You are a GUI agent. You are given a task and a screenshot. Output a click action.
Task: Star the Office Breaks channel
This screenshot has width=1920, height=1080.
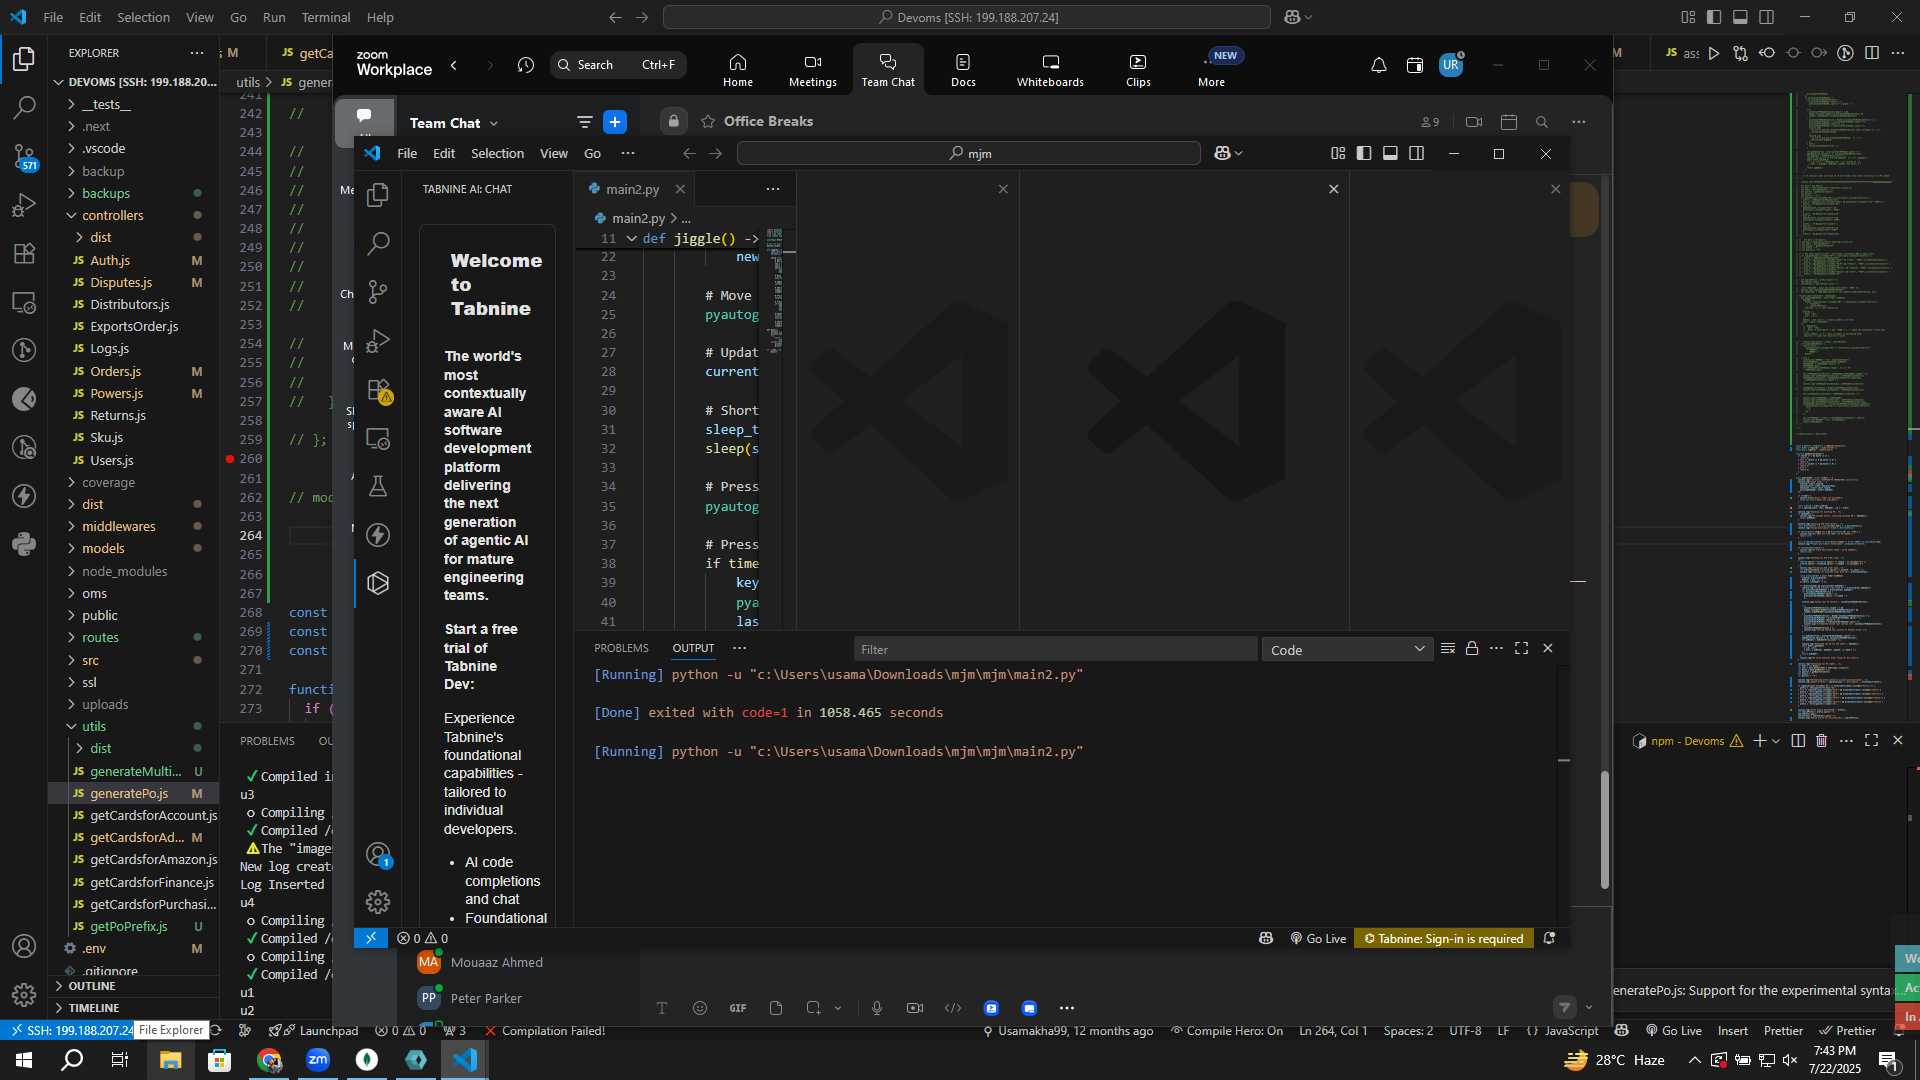708,121
